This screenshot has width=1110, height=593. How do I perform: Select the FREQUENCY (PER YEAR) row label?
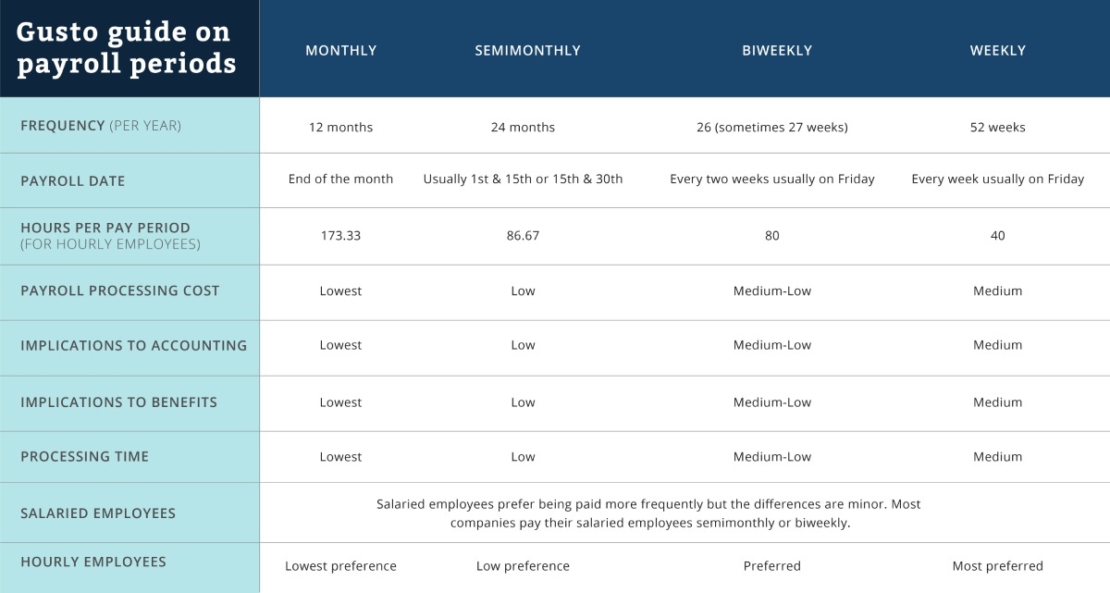tap(101, 126)
